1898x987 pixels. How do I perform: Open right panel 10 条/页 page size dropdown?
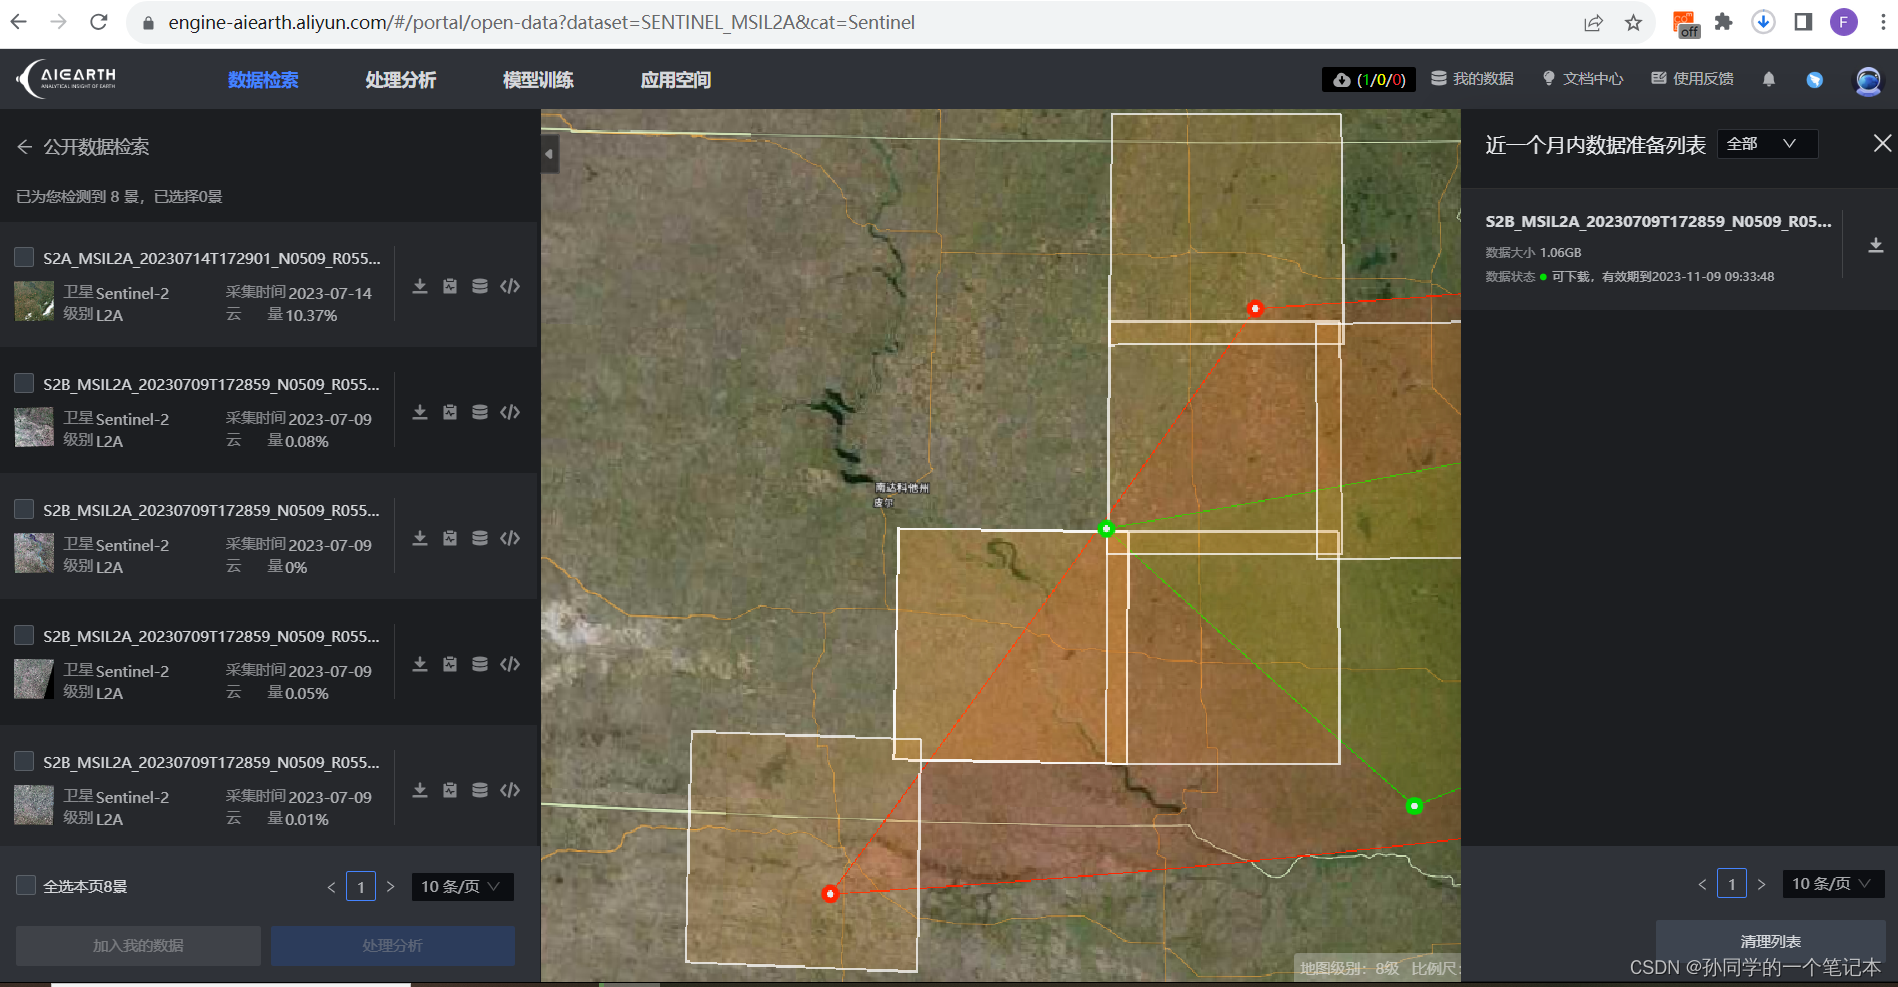click(x=1833, y=884)
